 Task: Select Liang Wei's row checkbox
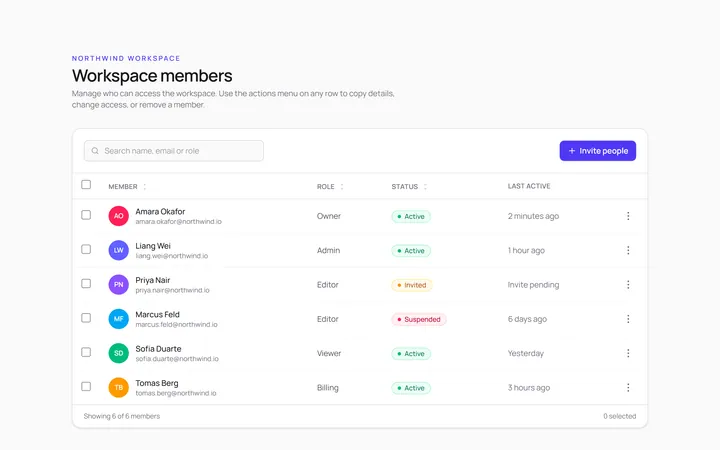tap(86, 249)
